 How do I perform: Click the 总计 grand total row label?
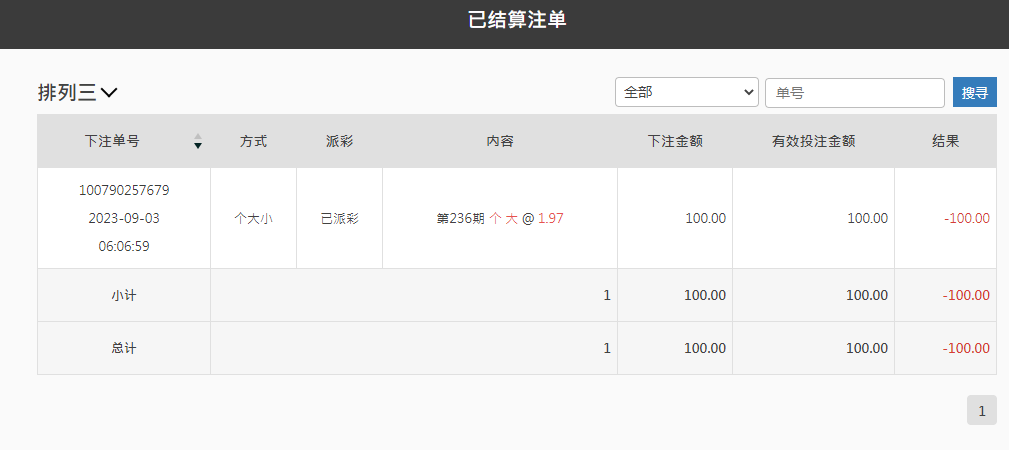click(124, 348)
